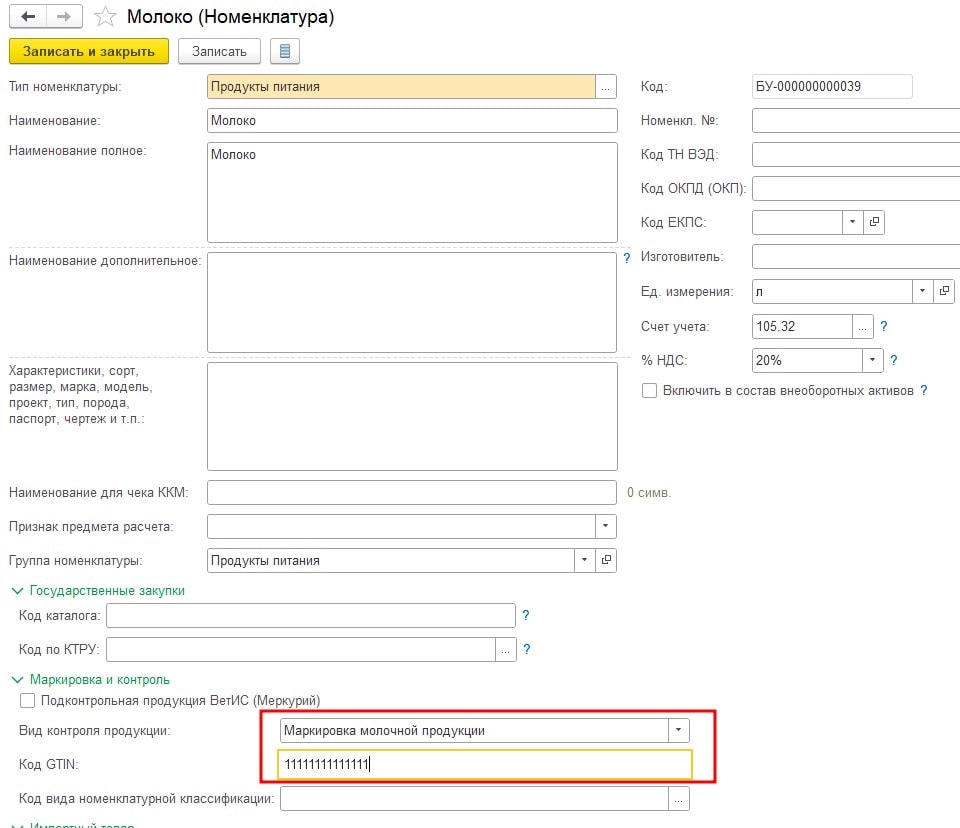The image size is (960, 828).
Task: Click the question mark beside Счет учета
Action: pyautogui.click(x=883, y=326)
